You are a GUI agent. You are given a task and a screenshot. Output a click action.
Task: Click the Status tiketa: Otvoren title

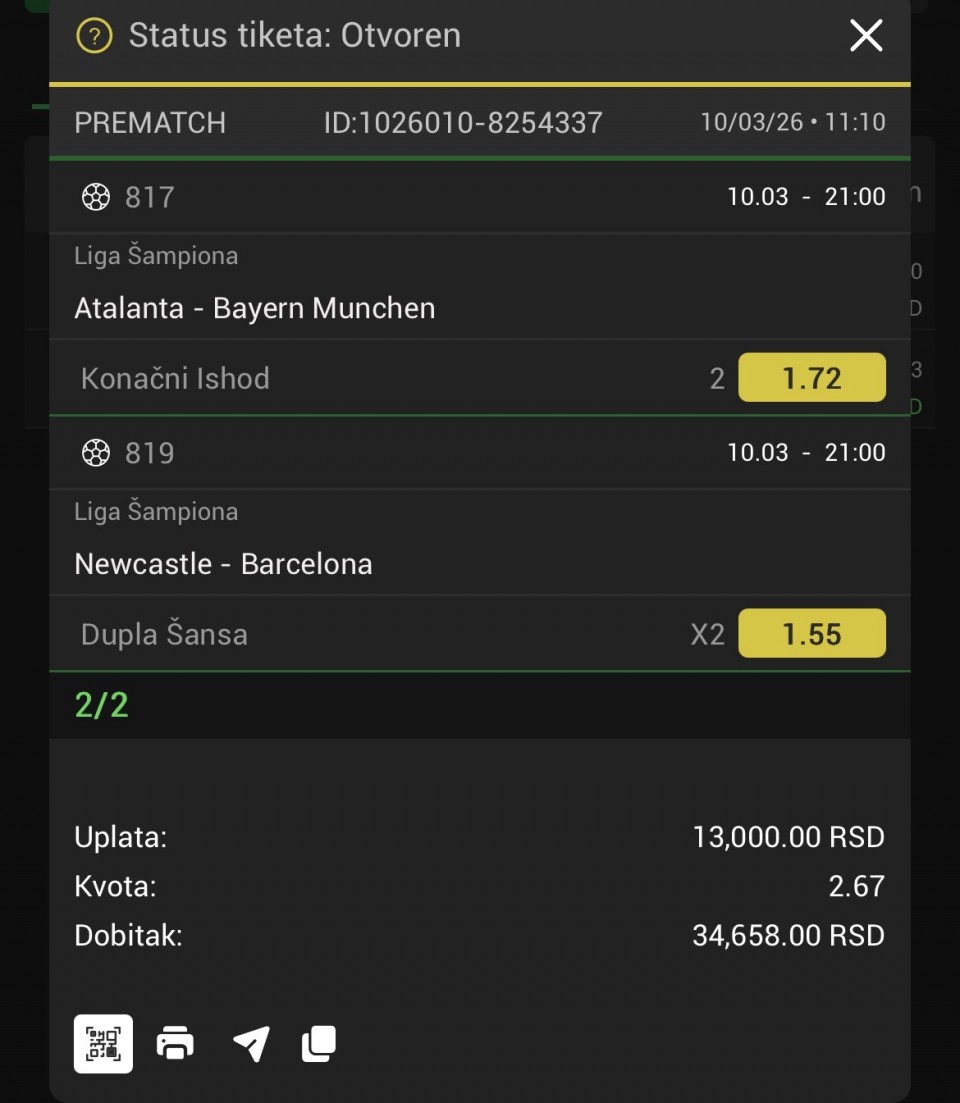[295, 36]
